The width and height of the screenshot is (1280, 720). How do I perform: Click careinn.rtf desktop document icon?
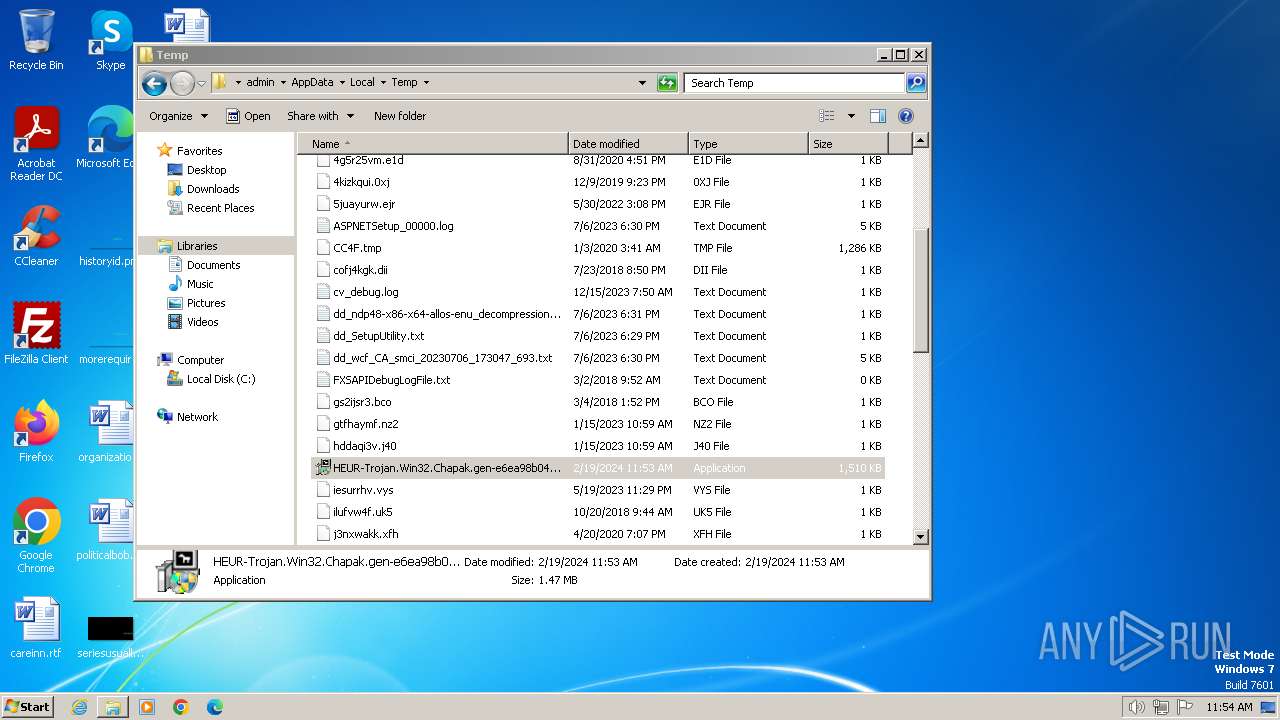pyautogui.click(x=36, y=628)
